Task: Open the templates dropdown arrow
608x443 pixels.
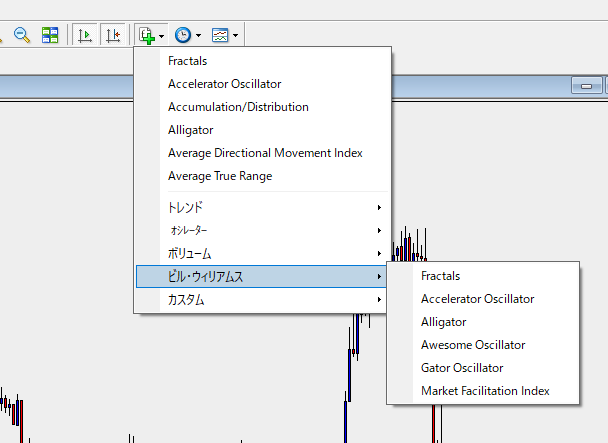Action: coord(235,35)
